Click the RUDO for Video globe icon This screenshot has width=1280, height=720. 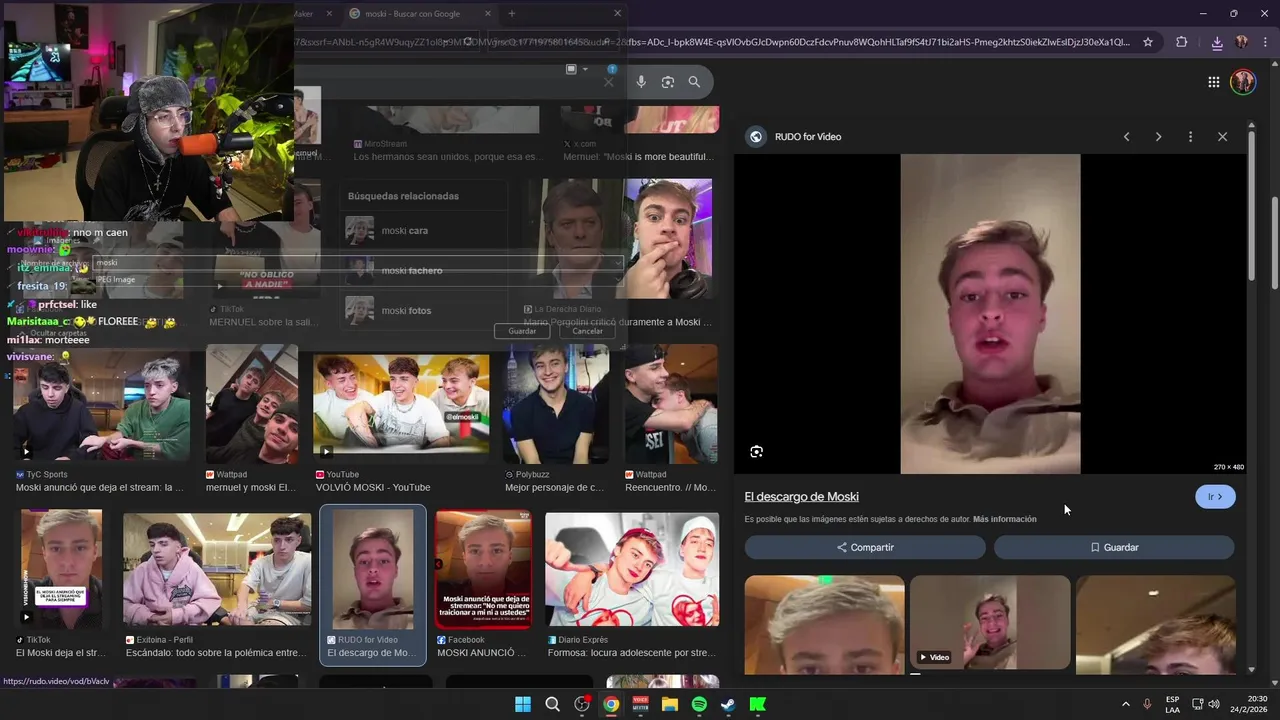point(756,137)
